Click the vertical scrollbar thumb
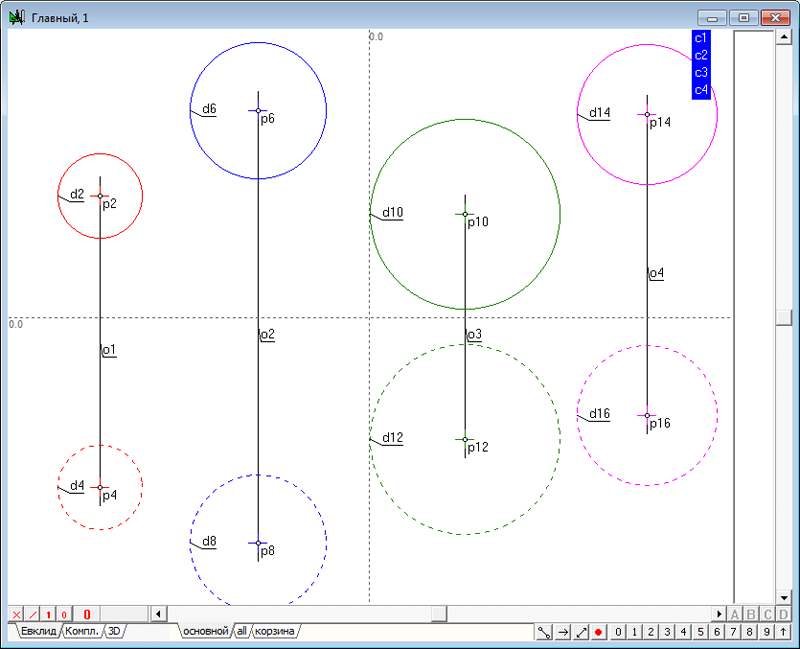Screen dimensions: 800x649 point(783,317)
